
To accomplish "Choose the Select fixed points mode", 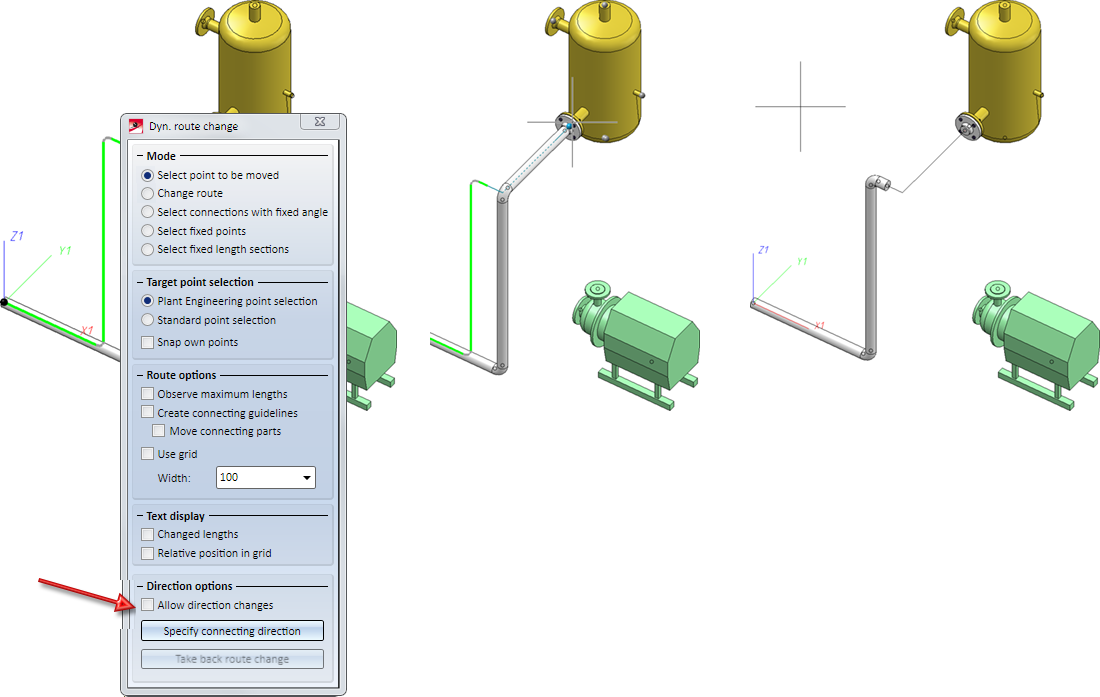I will click(147, 231).
